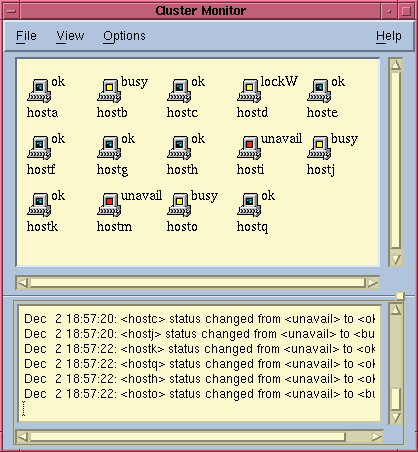Click the hoste ok host icon
This screenshot has width=418, height=452.
pyautogui.click(x=319, y=91)
